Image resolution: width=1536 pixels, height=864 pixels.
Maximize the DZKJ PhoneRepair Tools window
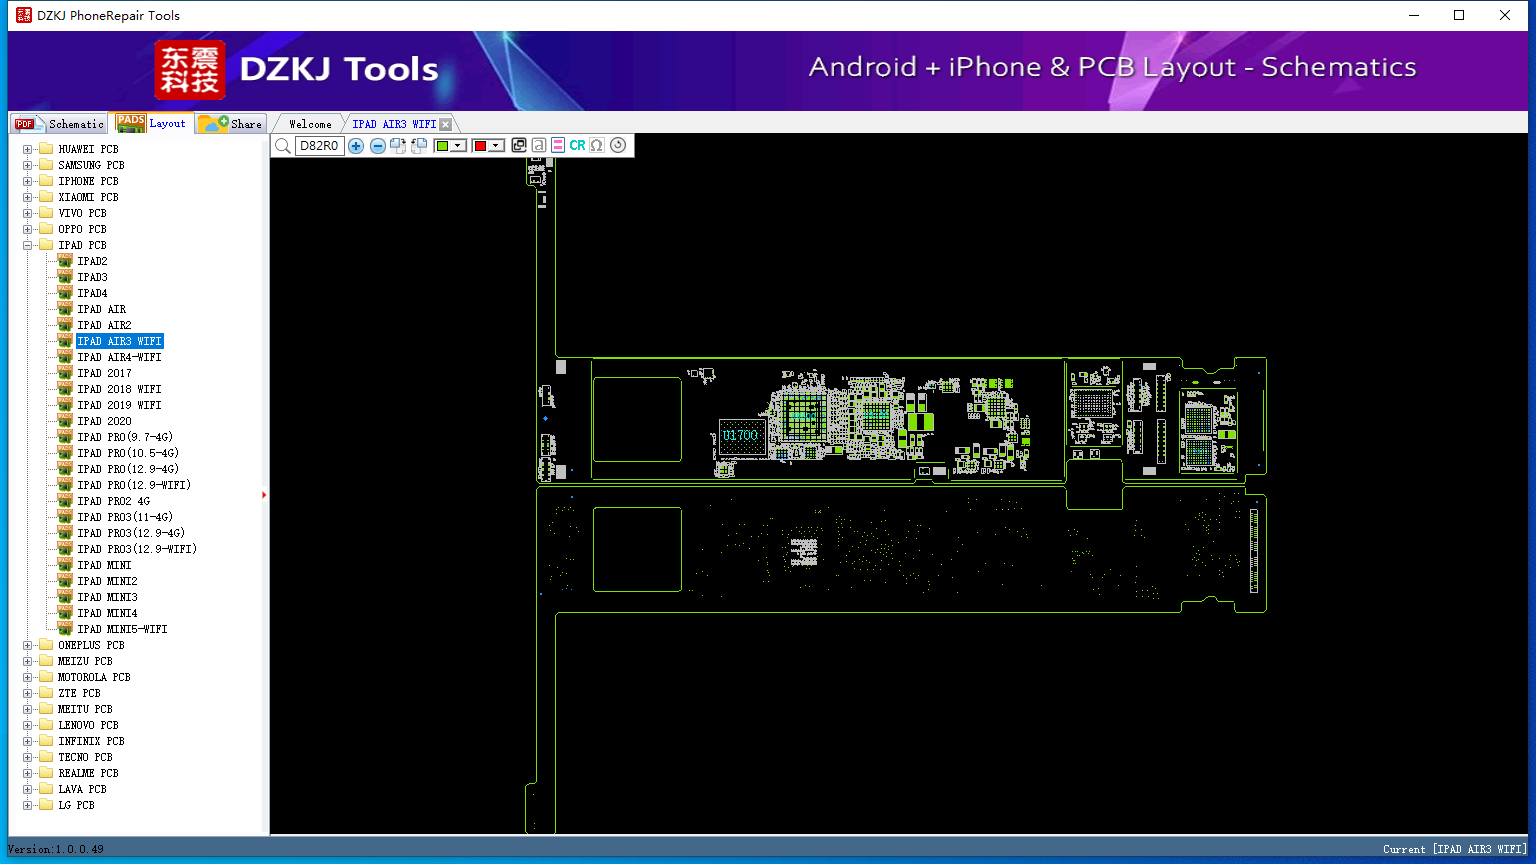(1459, 15)
